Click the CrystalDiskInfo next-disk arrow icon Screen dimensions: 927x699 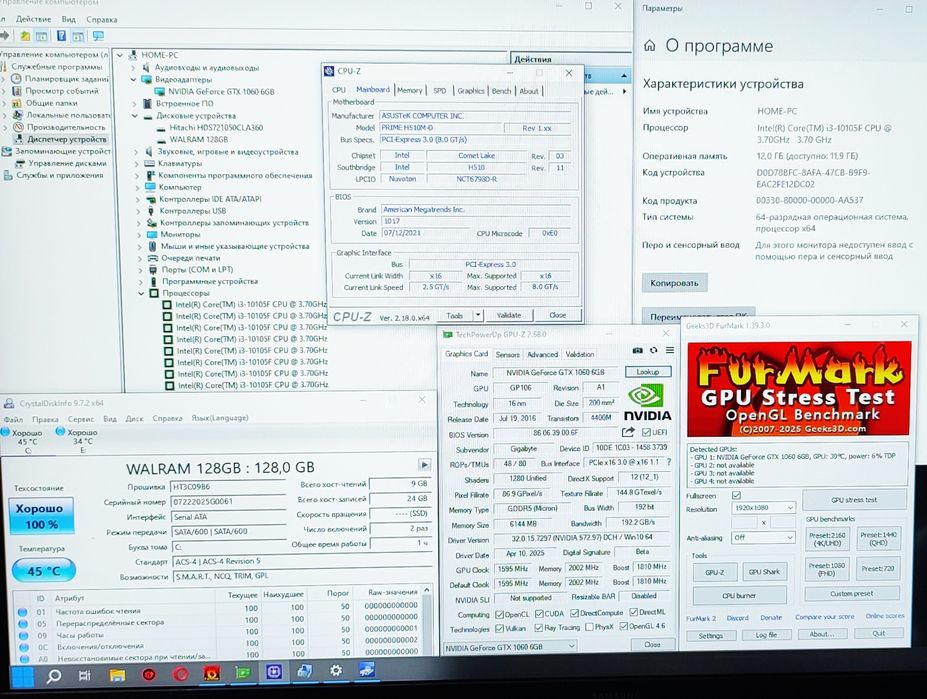pyautogui.click(x=424, y=464)
